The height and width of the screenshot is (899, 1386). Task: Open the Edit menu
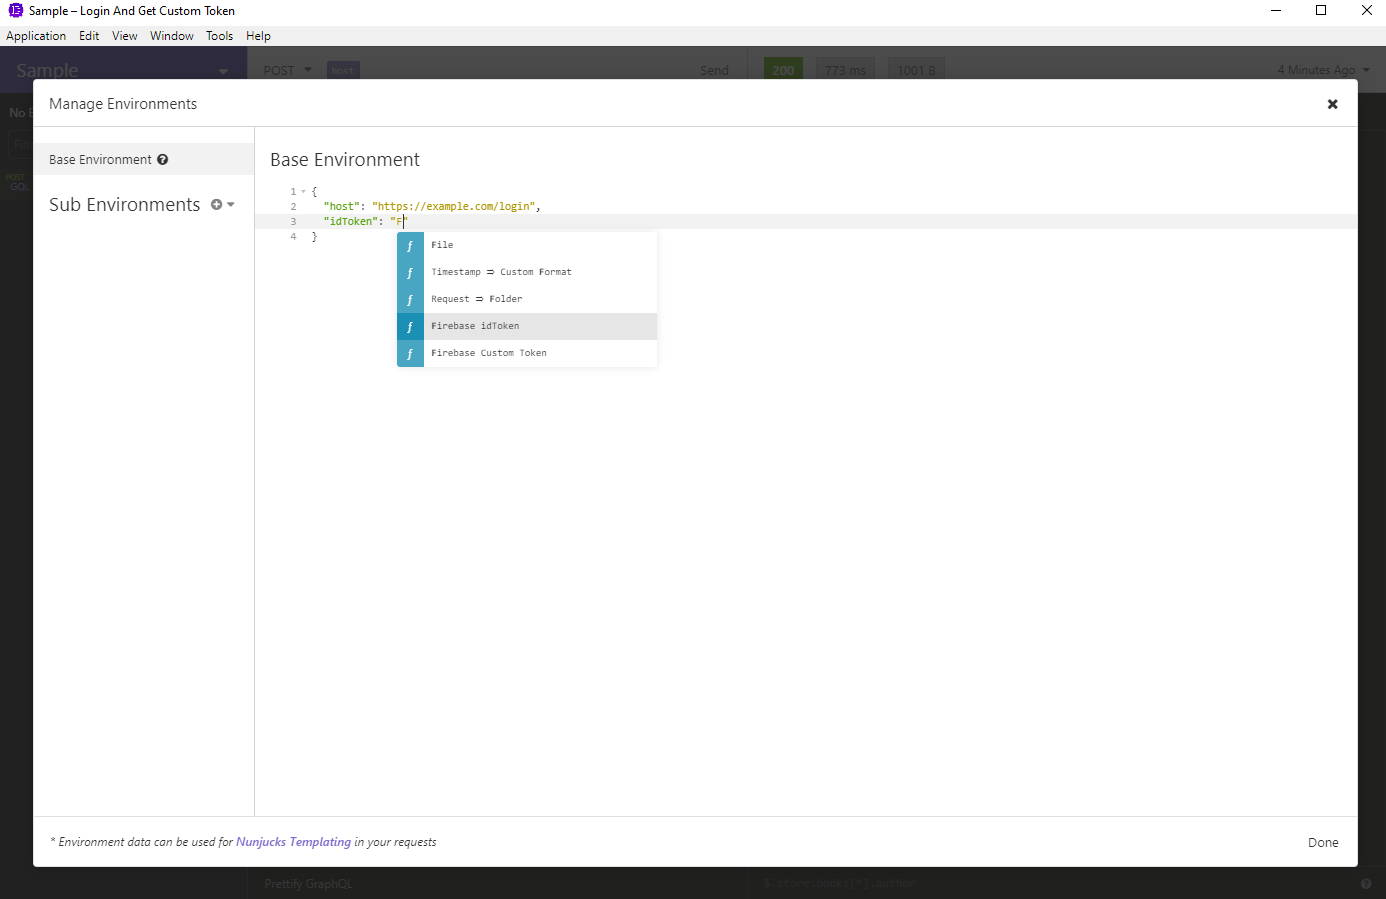point(89,36)
